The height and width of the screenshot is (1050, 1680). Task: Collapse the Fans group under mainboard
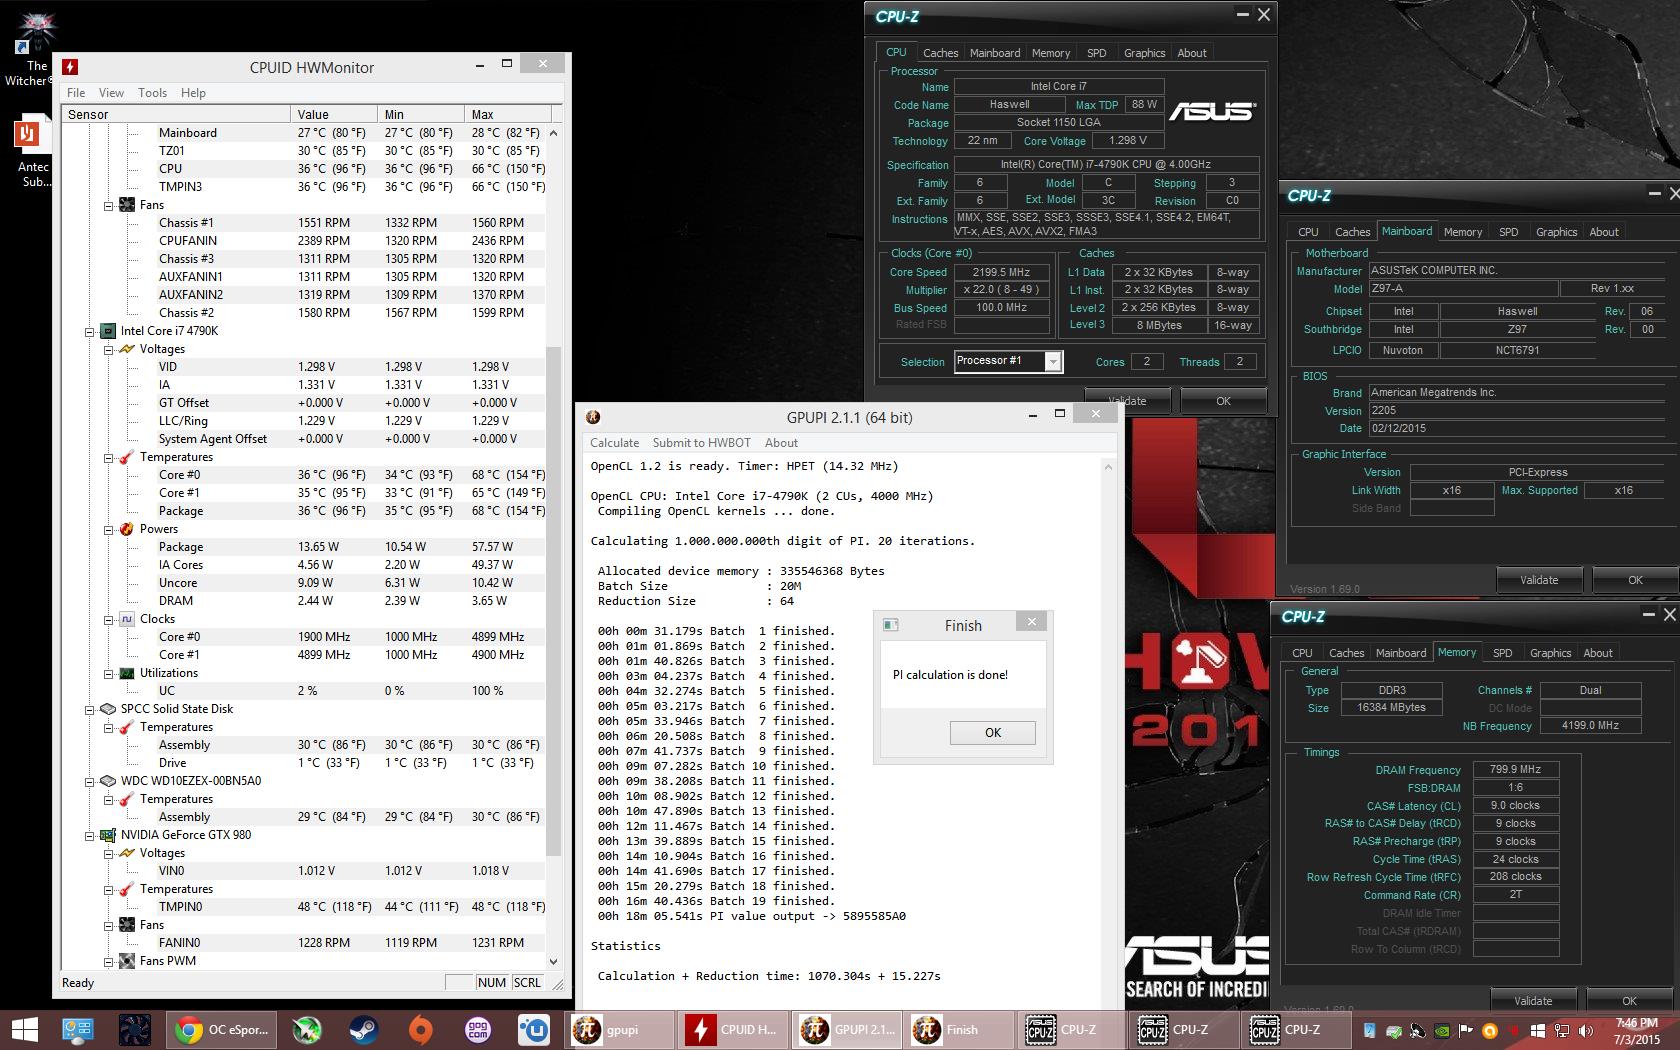108,205
